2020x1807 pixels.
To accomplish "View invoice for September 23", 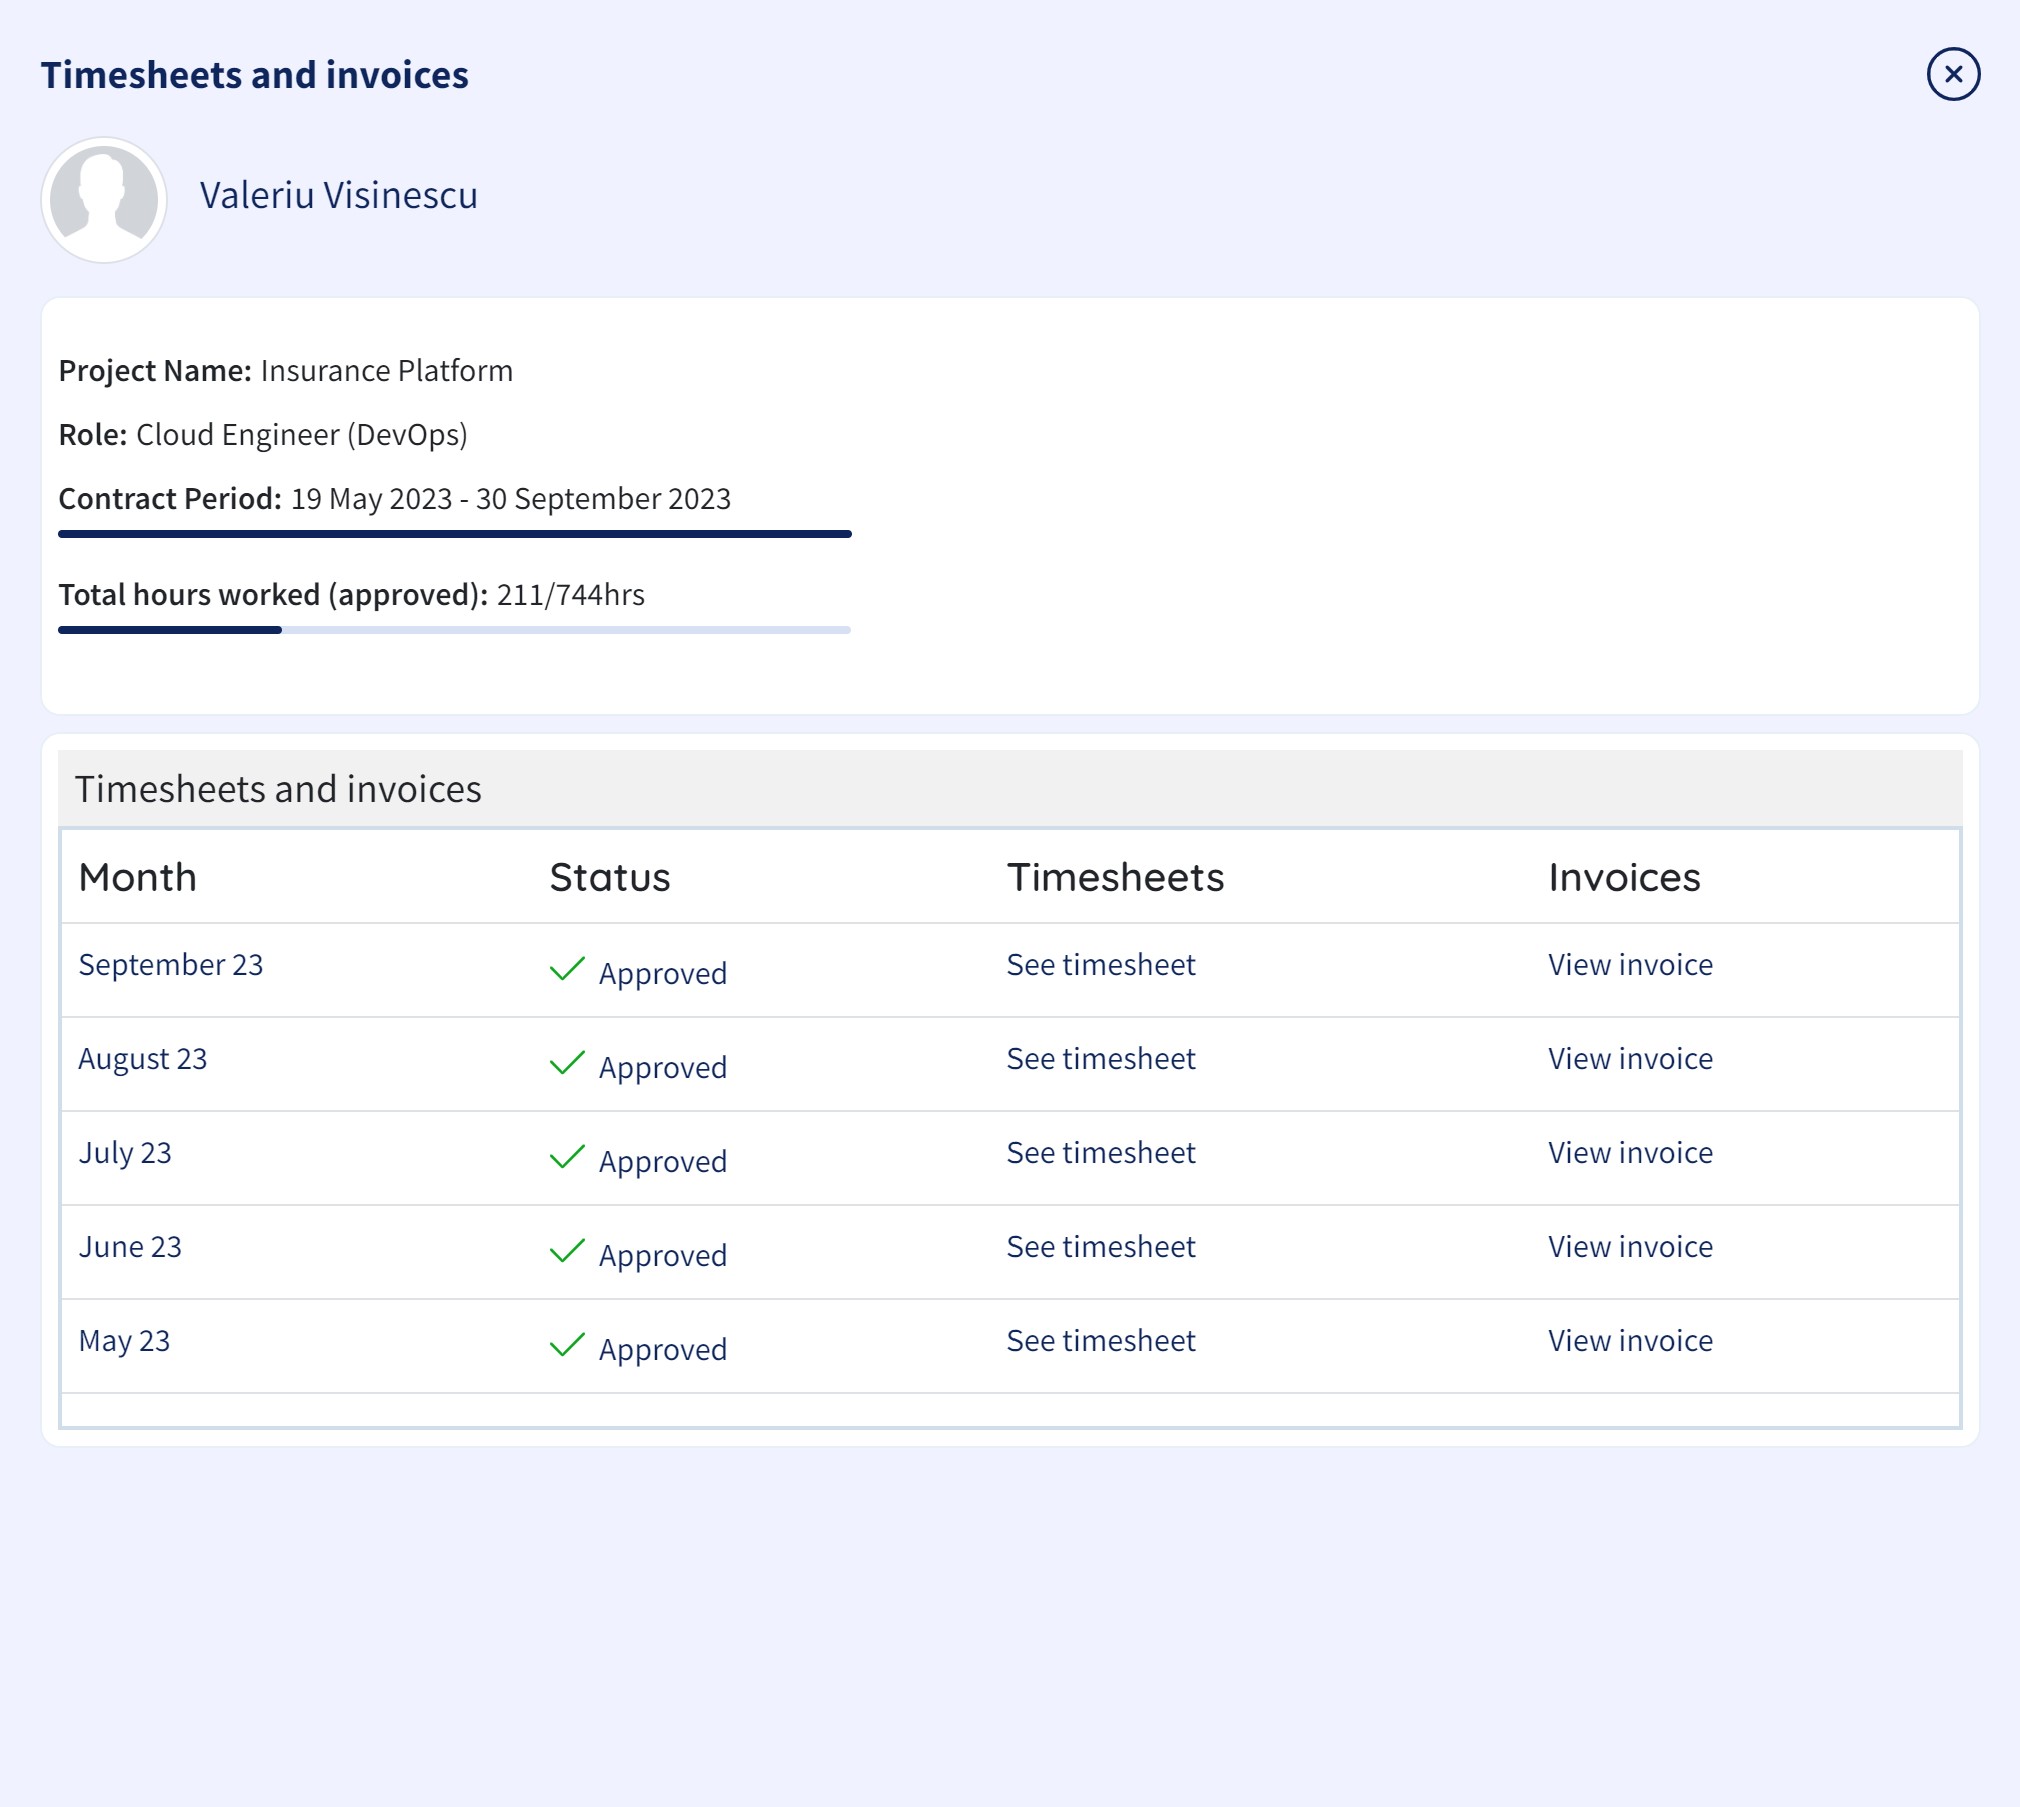I will click(1630, 965).
